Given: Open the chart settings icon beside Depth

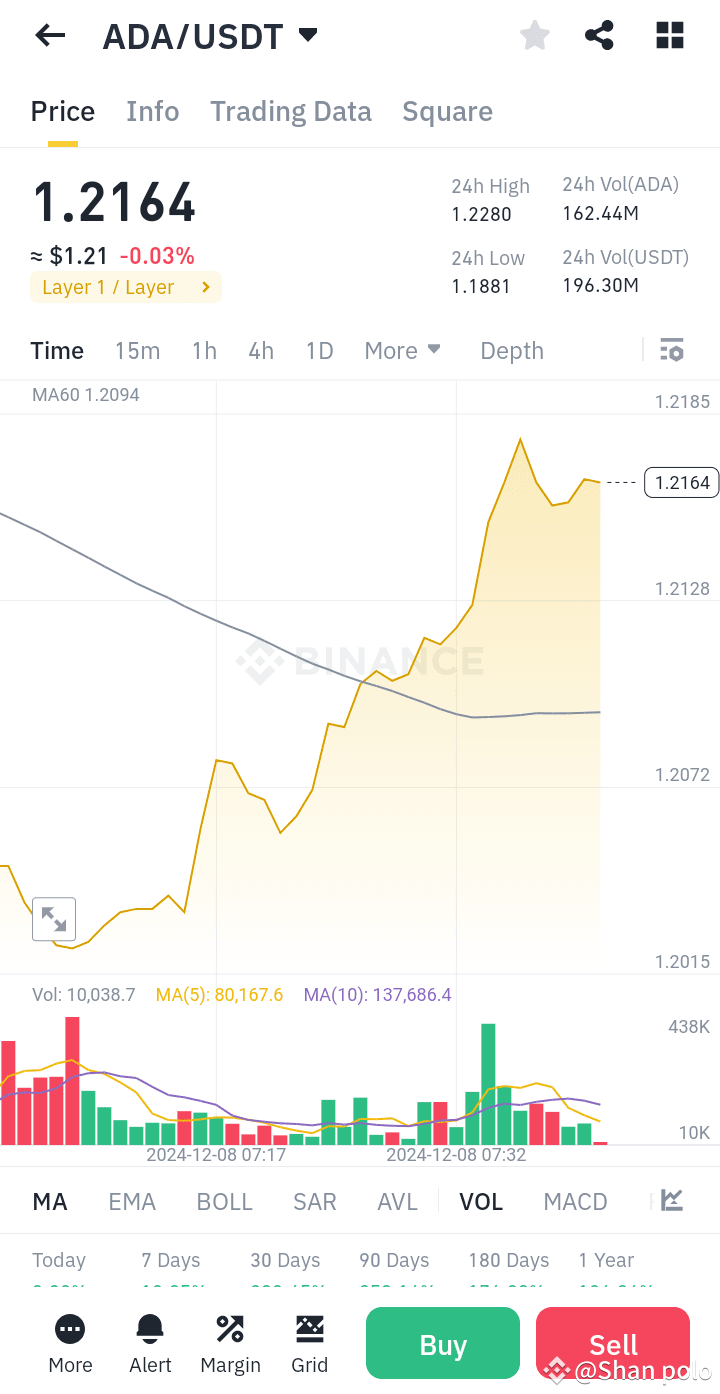Looking at the screenshot, I should 671,350.
